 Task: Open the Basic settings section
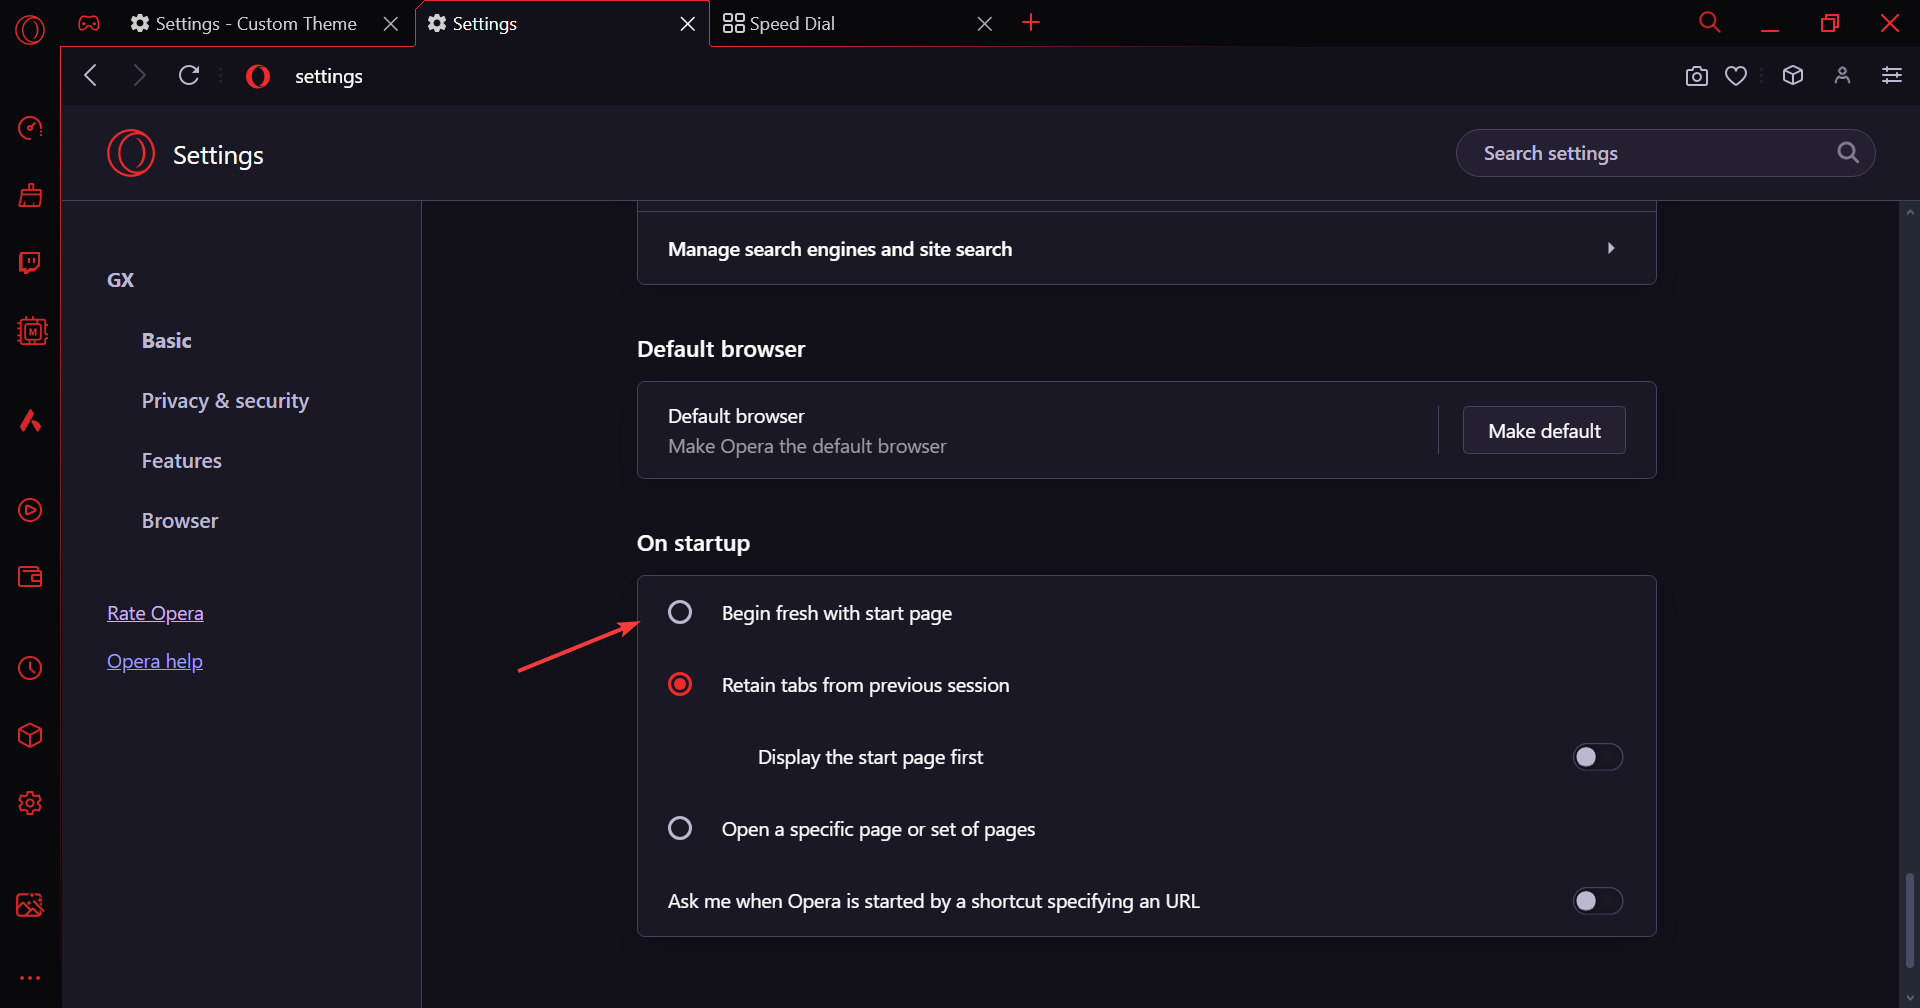(166, 340)
